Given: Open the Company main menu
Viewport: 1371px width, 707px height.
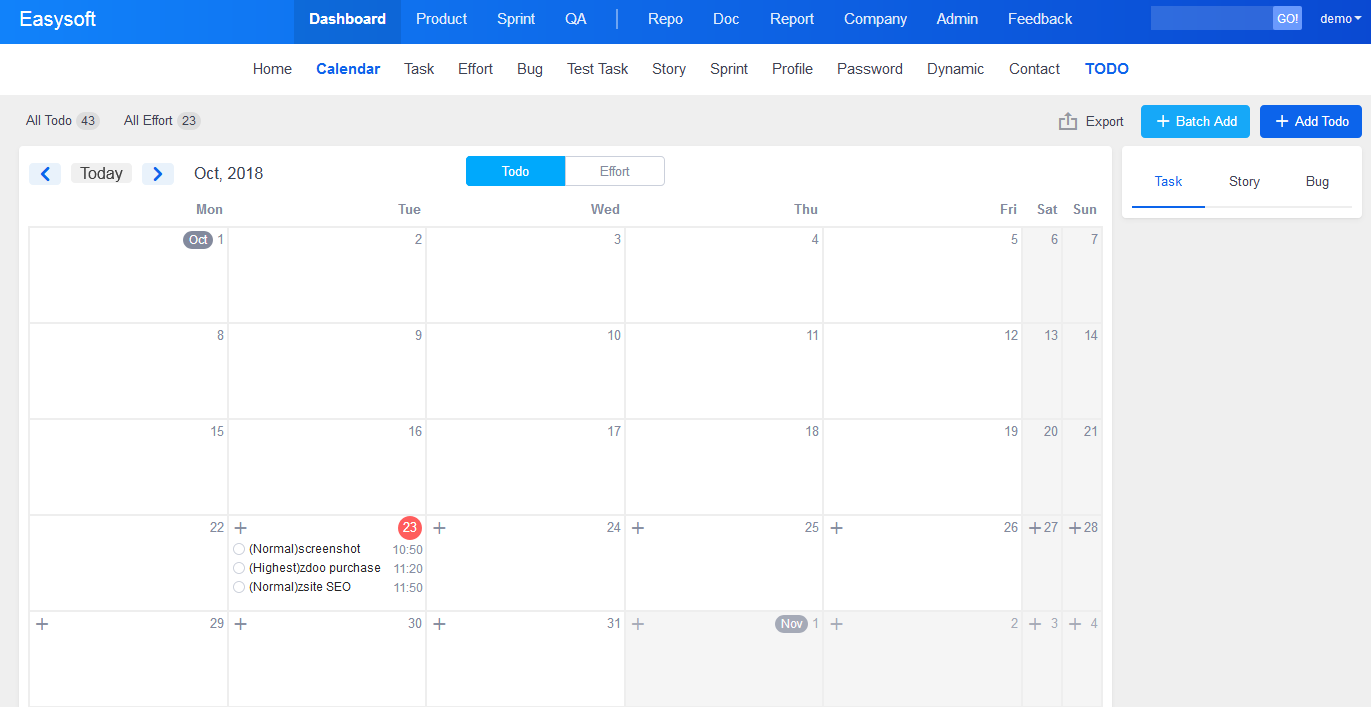Looking at the screenshot, I should [875, 19].
